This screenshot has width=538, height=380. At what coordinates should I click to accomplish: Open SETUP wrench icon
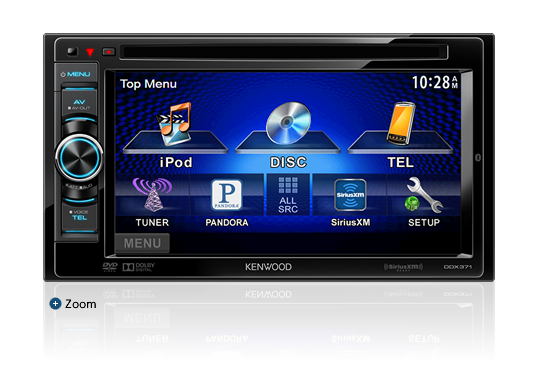[424, 195]
